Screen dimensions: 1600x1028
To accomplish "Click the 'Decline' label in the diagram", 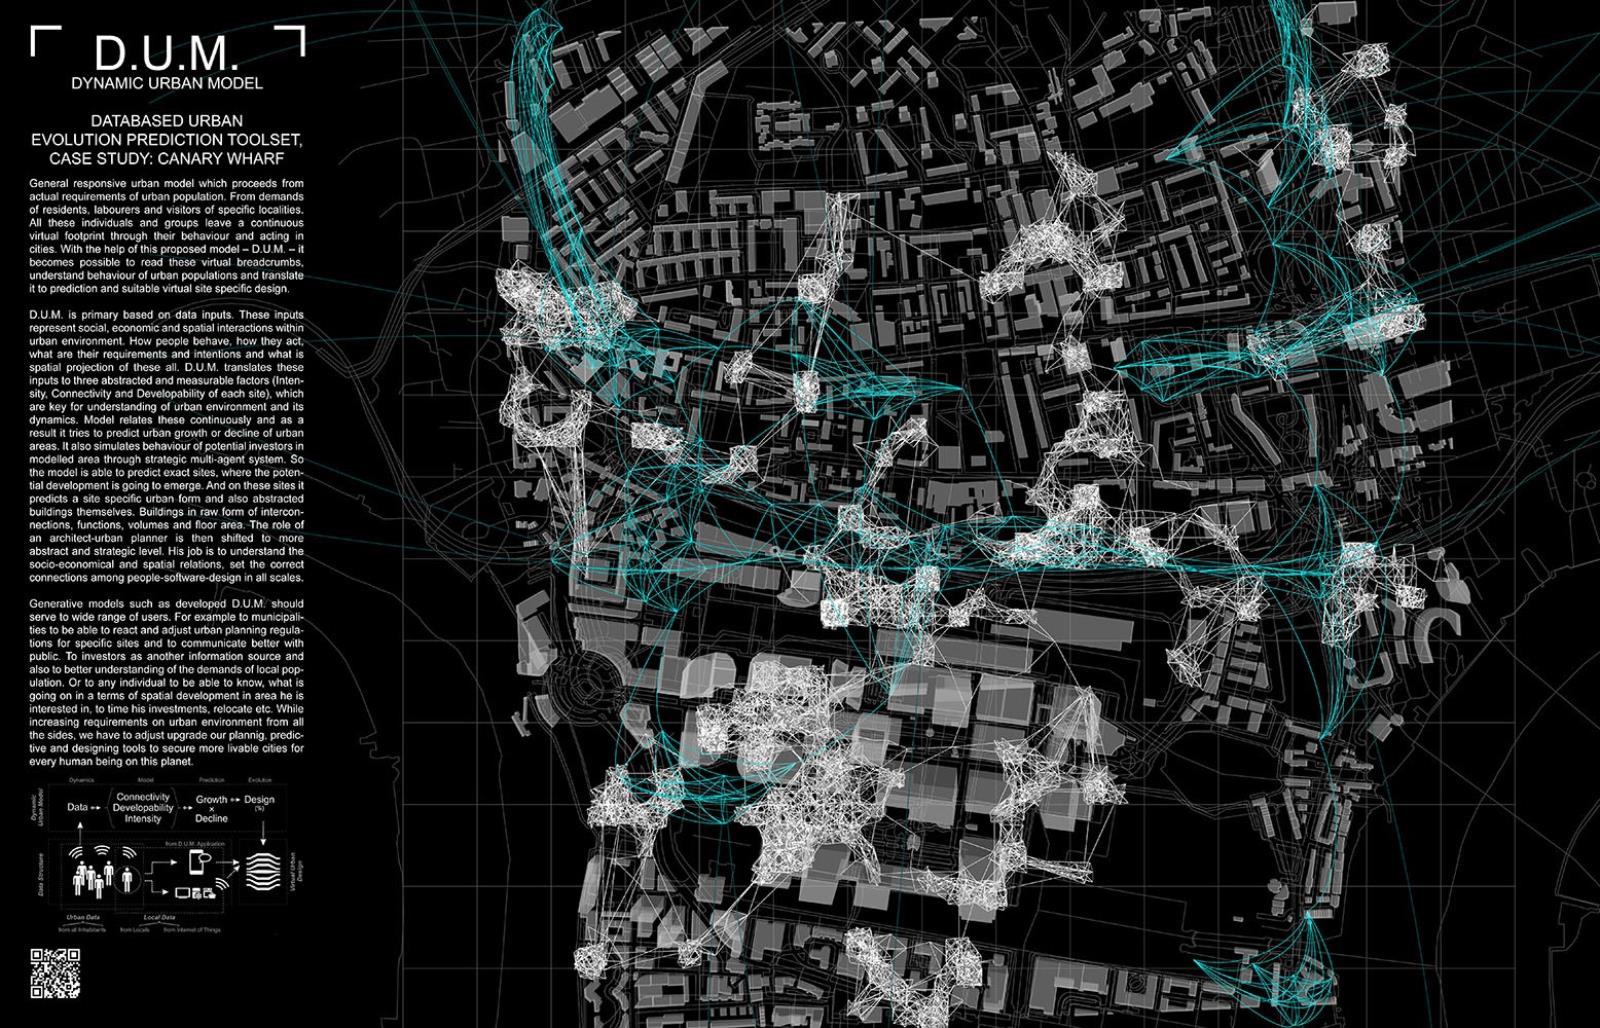I will click(211, 819).
